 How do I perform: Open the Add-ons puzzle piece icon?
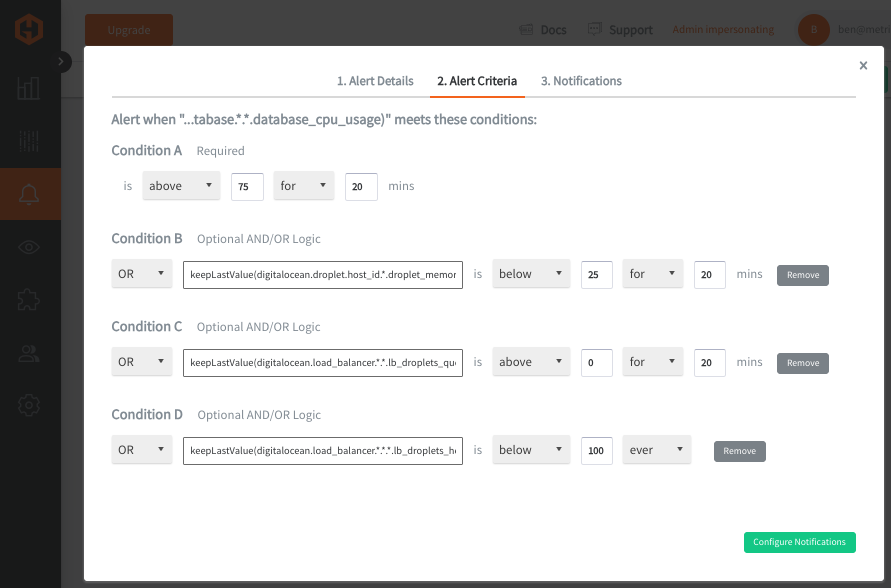pyautogui.click(x=28, y=299)
